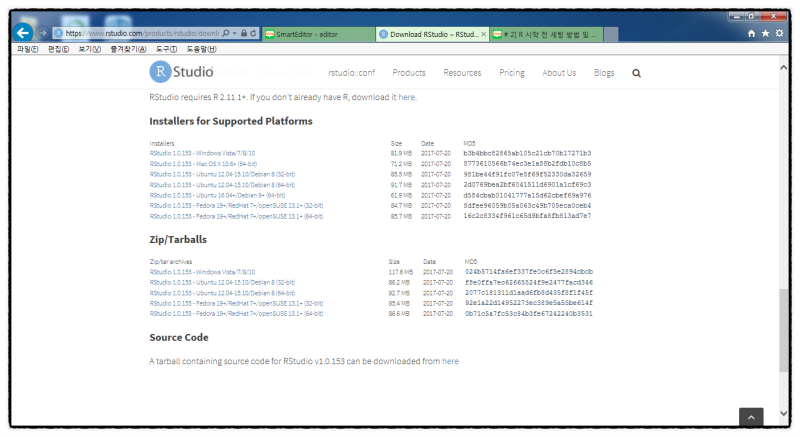Click the vertical scrollbar thumb
This screenshot has width=800, height=437.
pyautogui.click(x=783, y=330)
